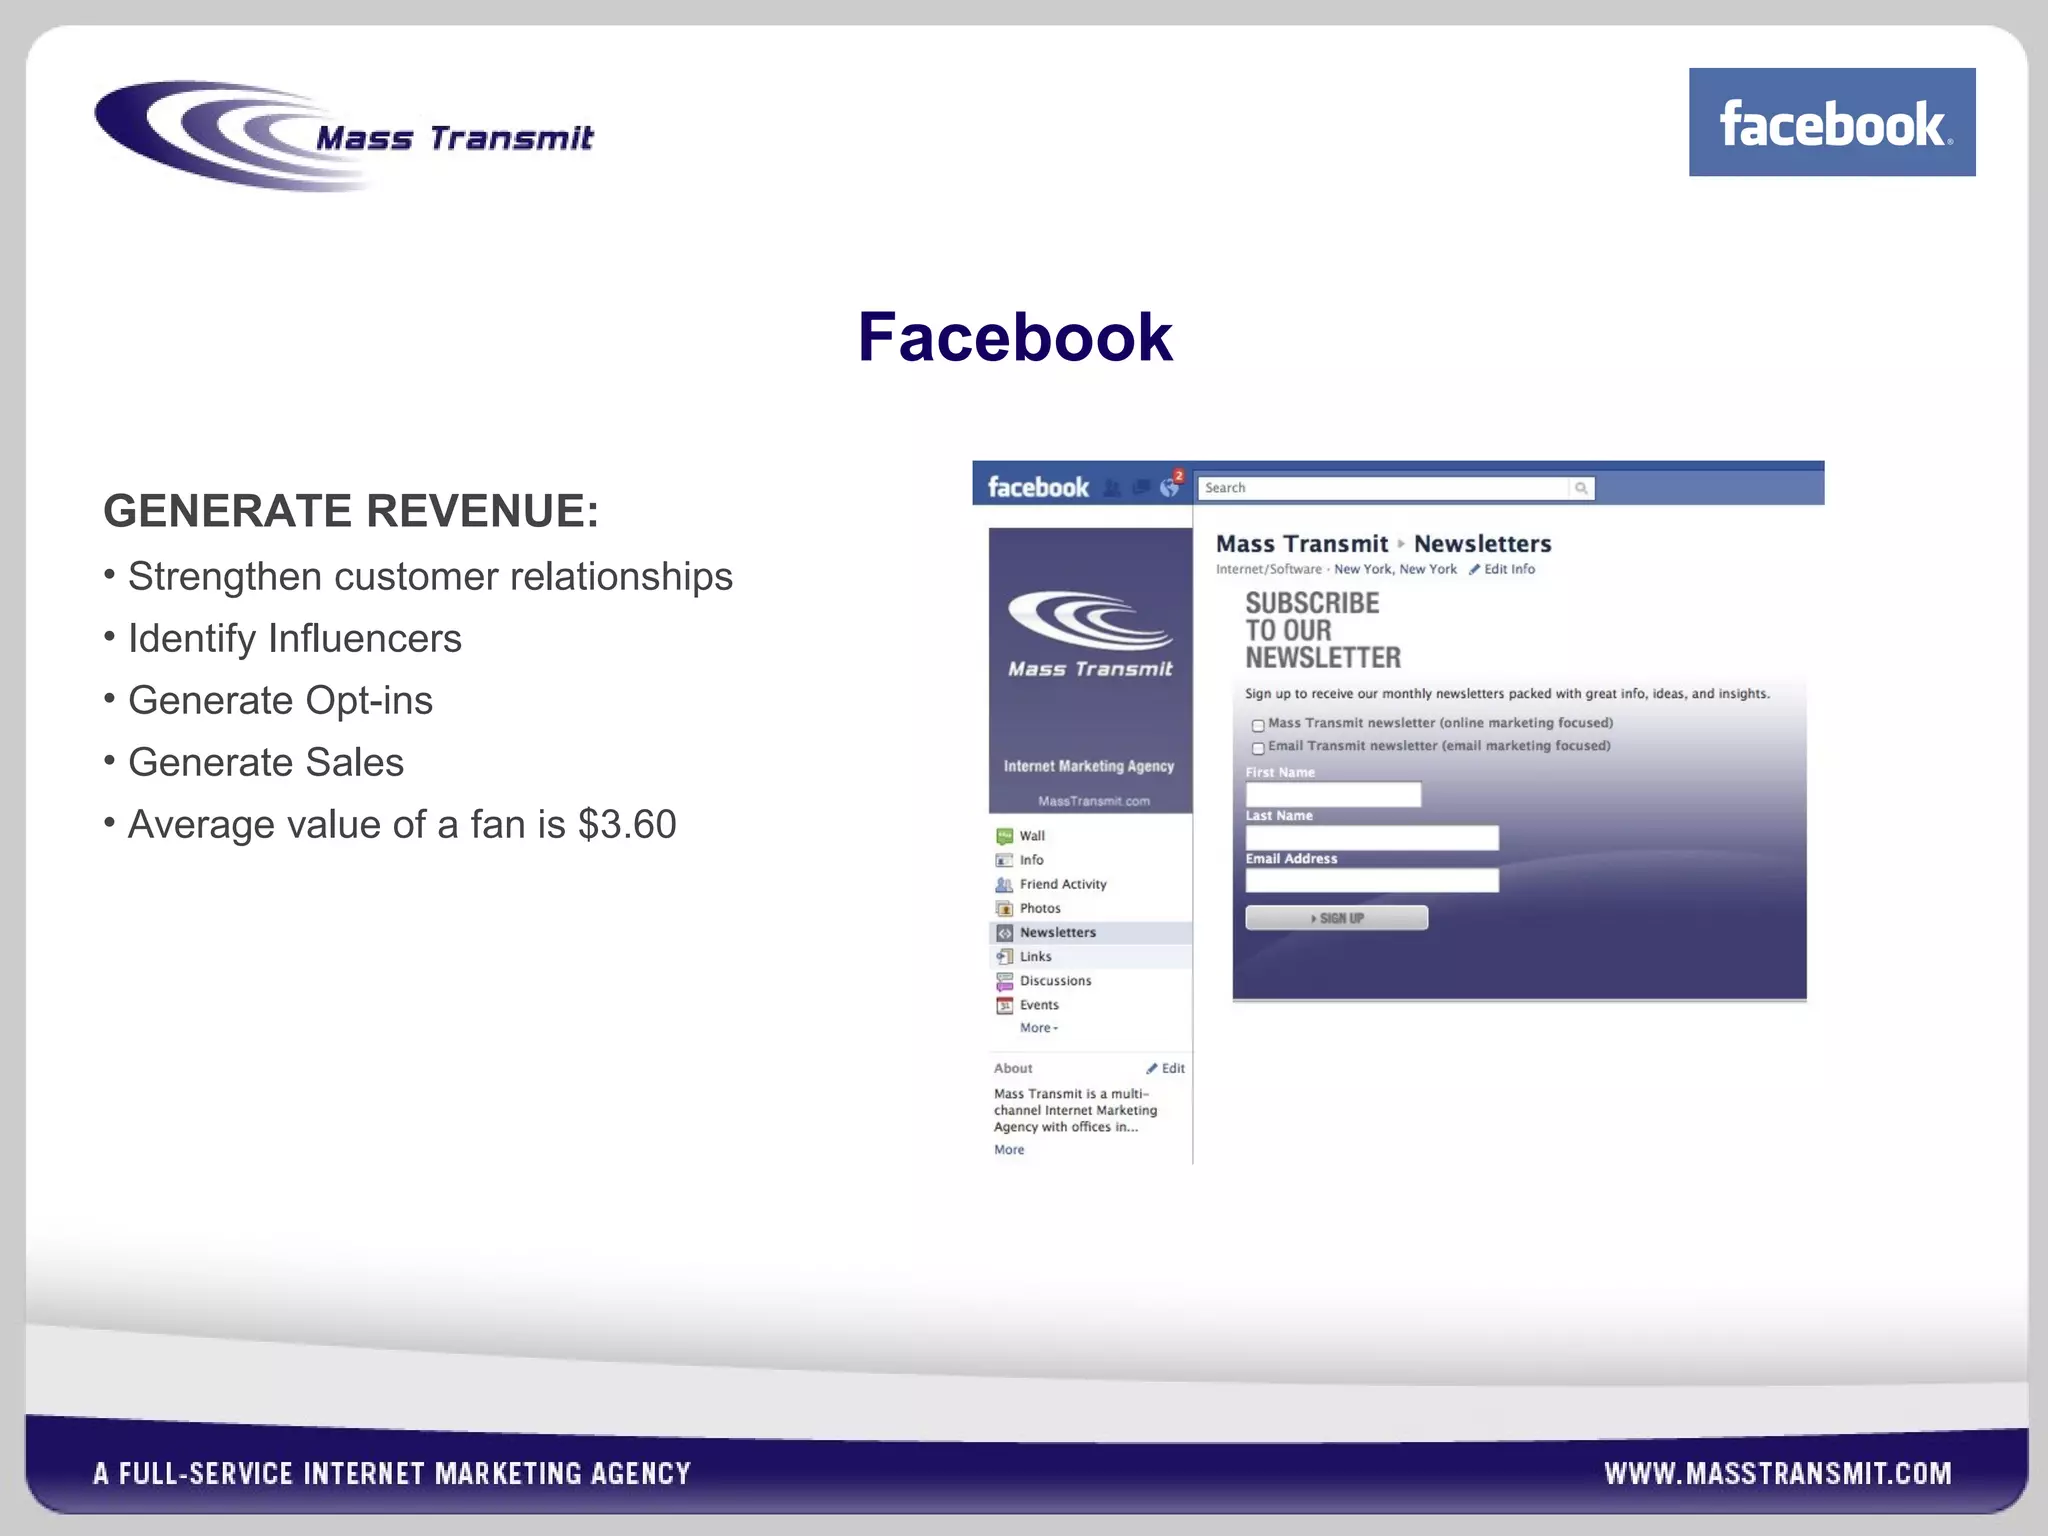Click 'Generate Opt-ins' bullet text

pos(280,701)
